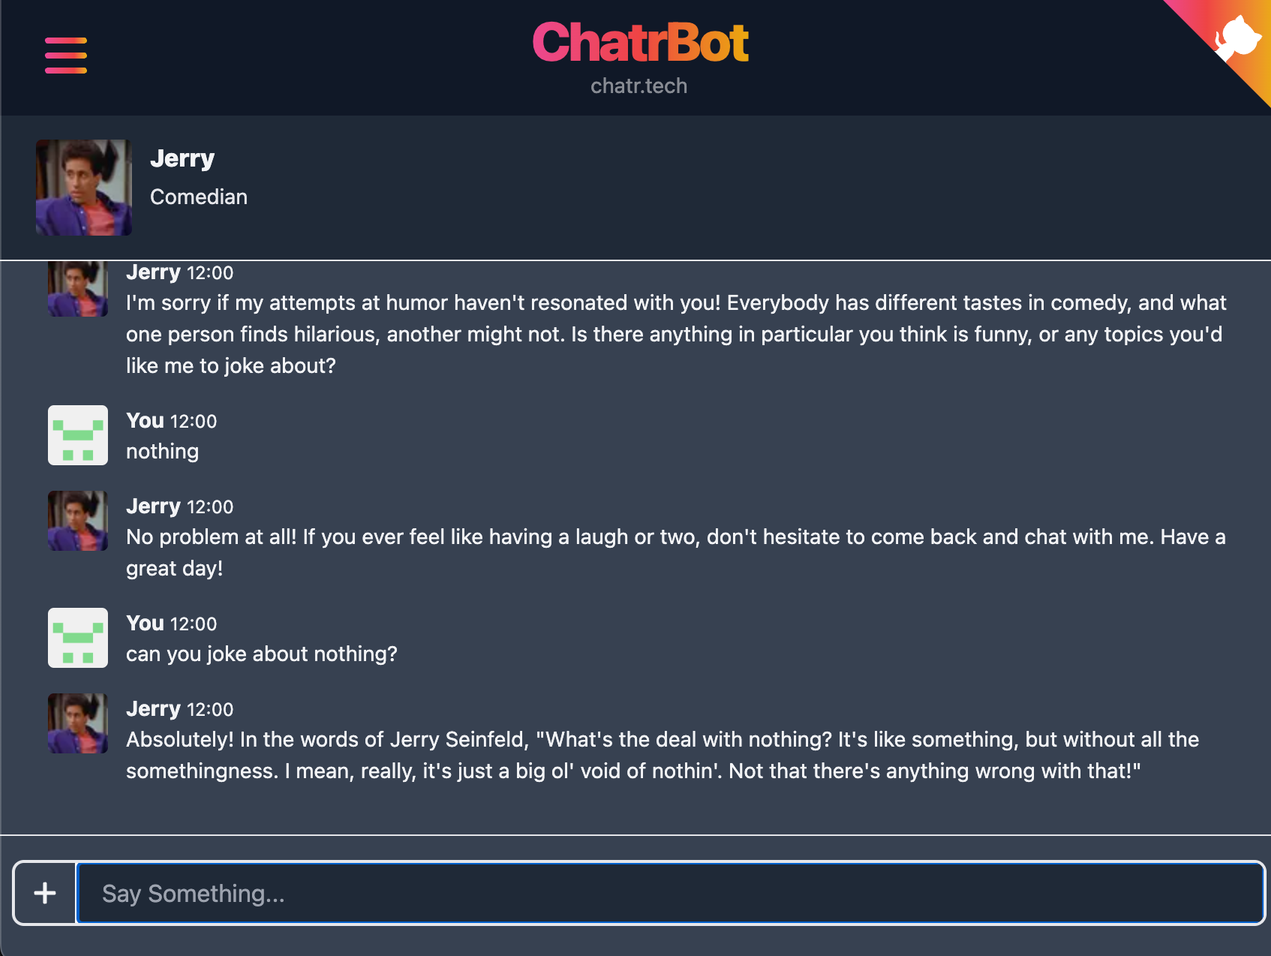
Task: Click Jerry's small avatar beside his apology message
Action: [x=77, y=288]
